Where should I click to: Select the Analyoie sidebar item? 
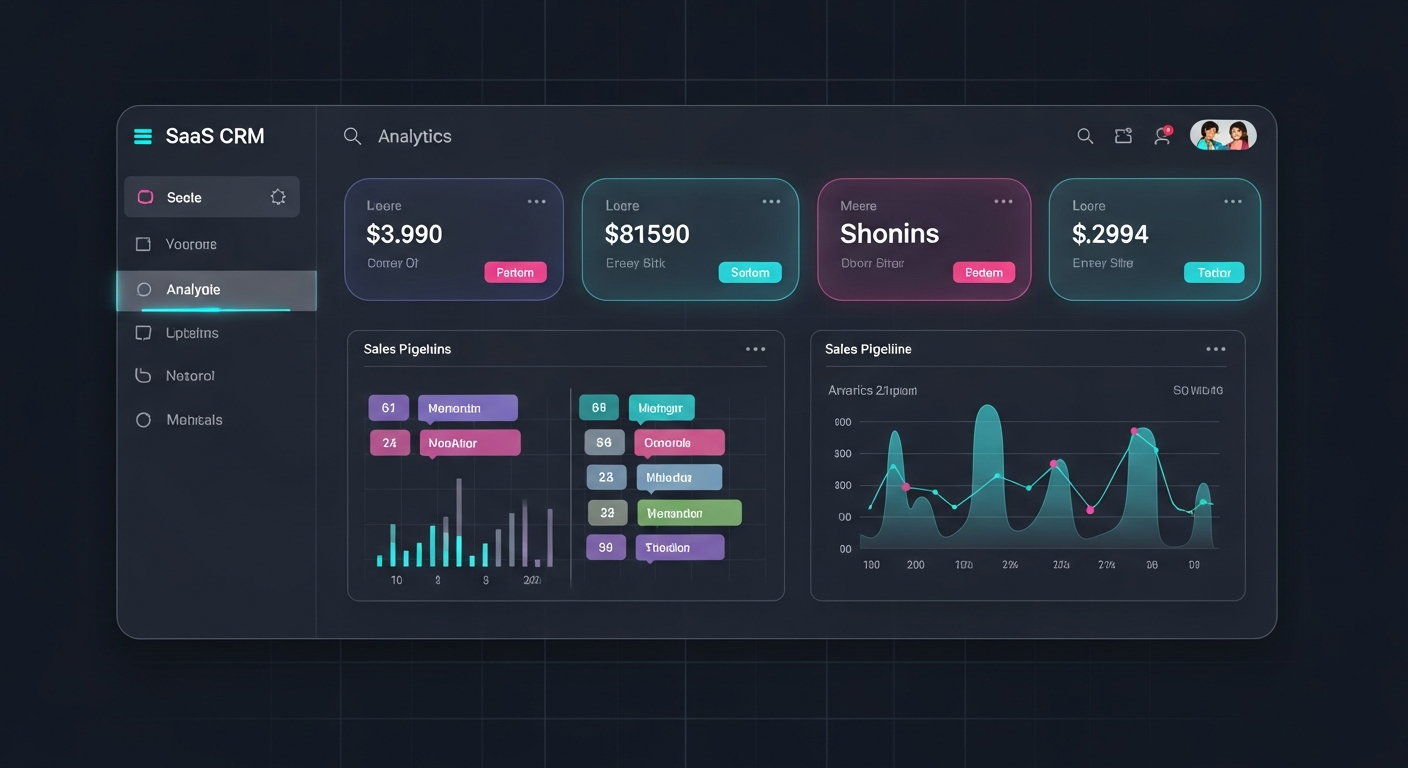(193, 290)
